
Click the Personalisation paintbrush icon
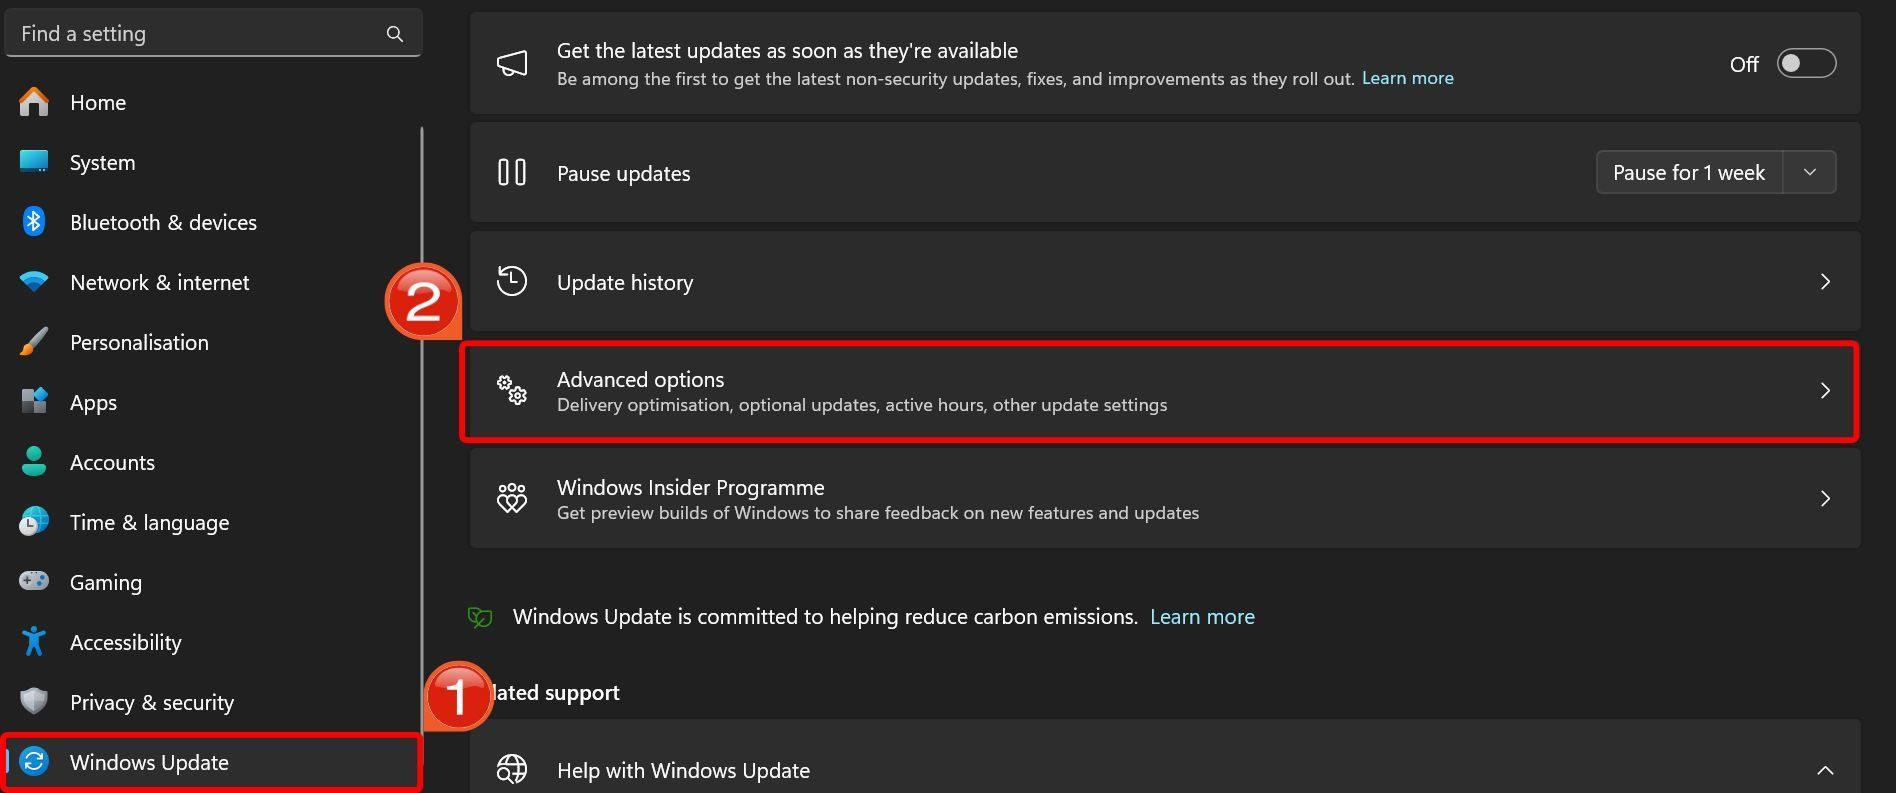click(x=34, y=342)
